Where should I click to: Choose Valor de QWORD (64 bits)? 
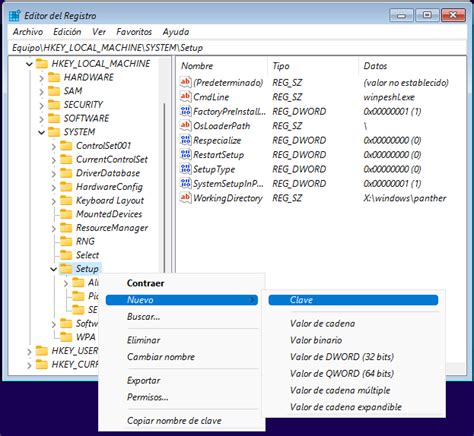tap(353, 373)
